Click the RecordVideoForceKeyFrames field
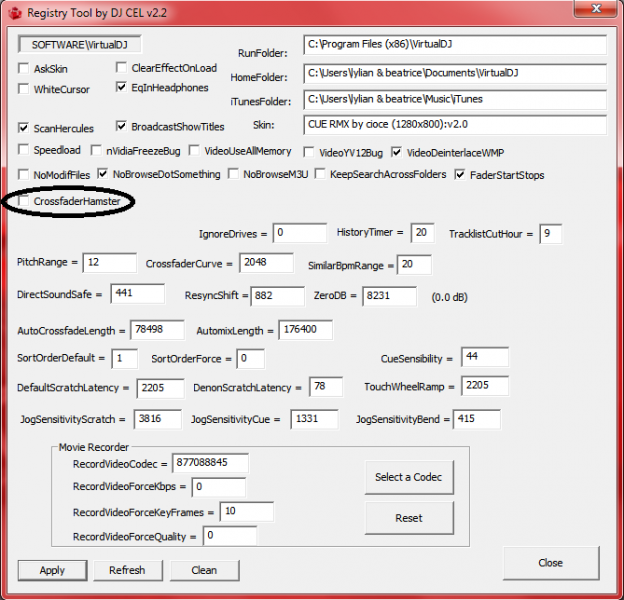Screen dimensions: 624x600 (247, 512)
